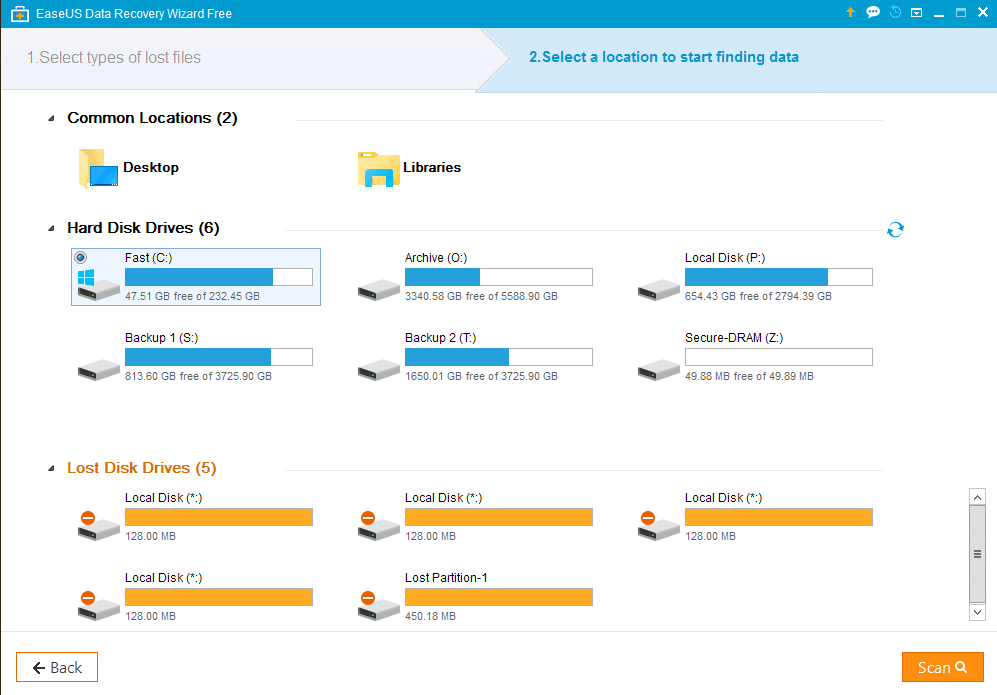This screenshot has height=695, width=997.
Task: Click the refresh drives icon
Action: tap(895, 230)
